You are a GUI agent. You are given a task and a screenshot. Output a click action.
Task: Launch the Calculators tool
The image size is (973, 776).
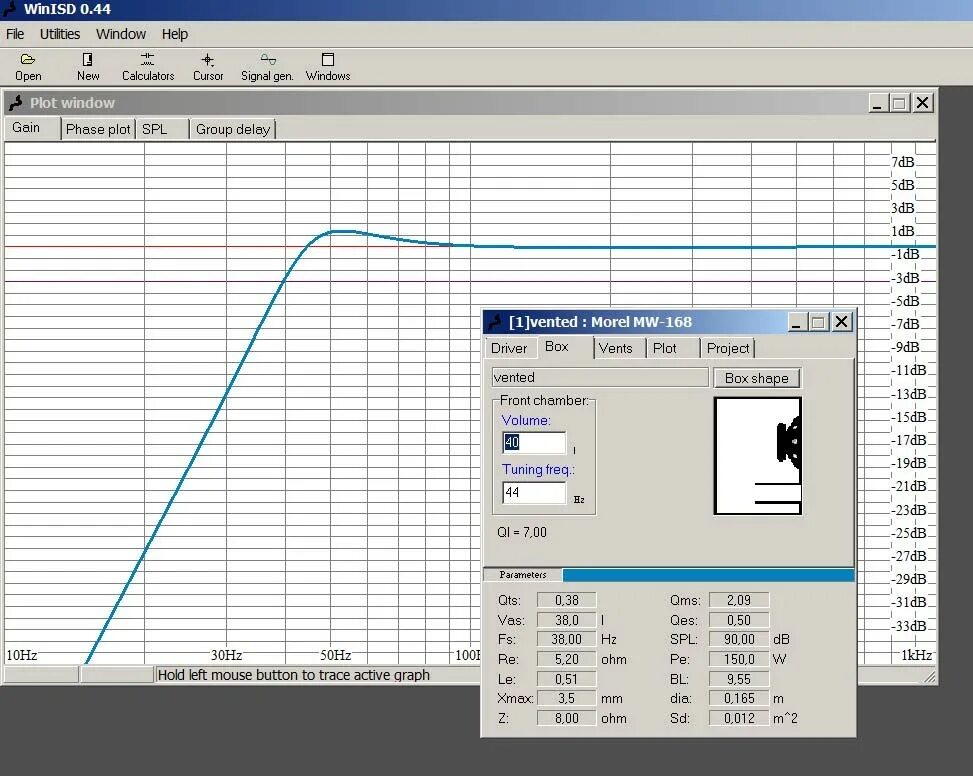pos(148,66)
